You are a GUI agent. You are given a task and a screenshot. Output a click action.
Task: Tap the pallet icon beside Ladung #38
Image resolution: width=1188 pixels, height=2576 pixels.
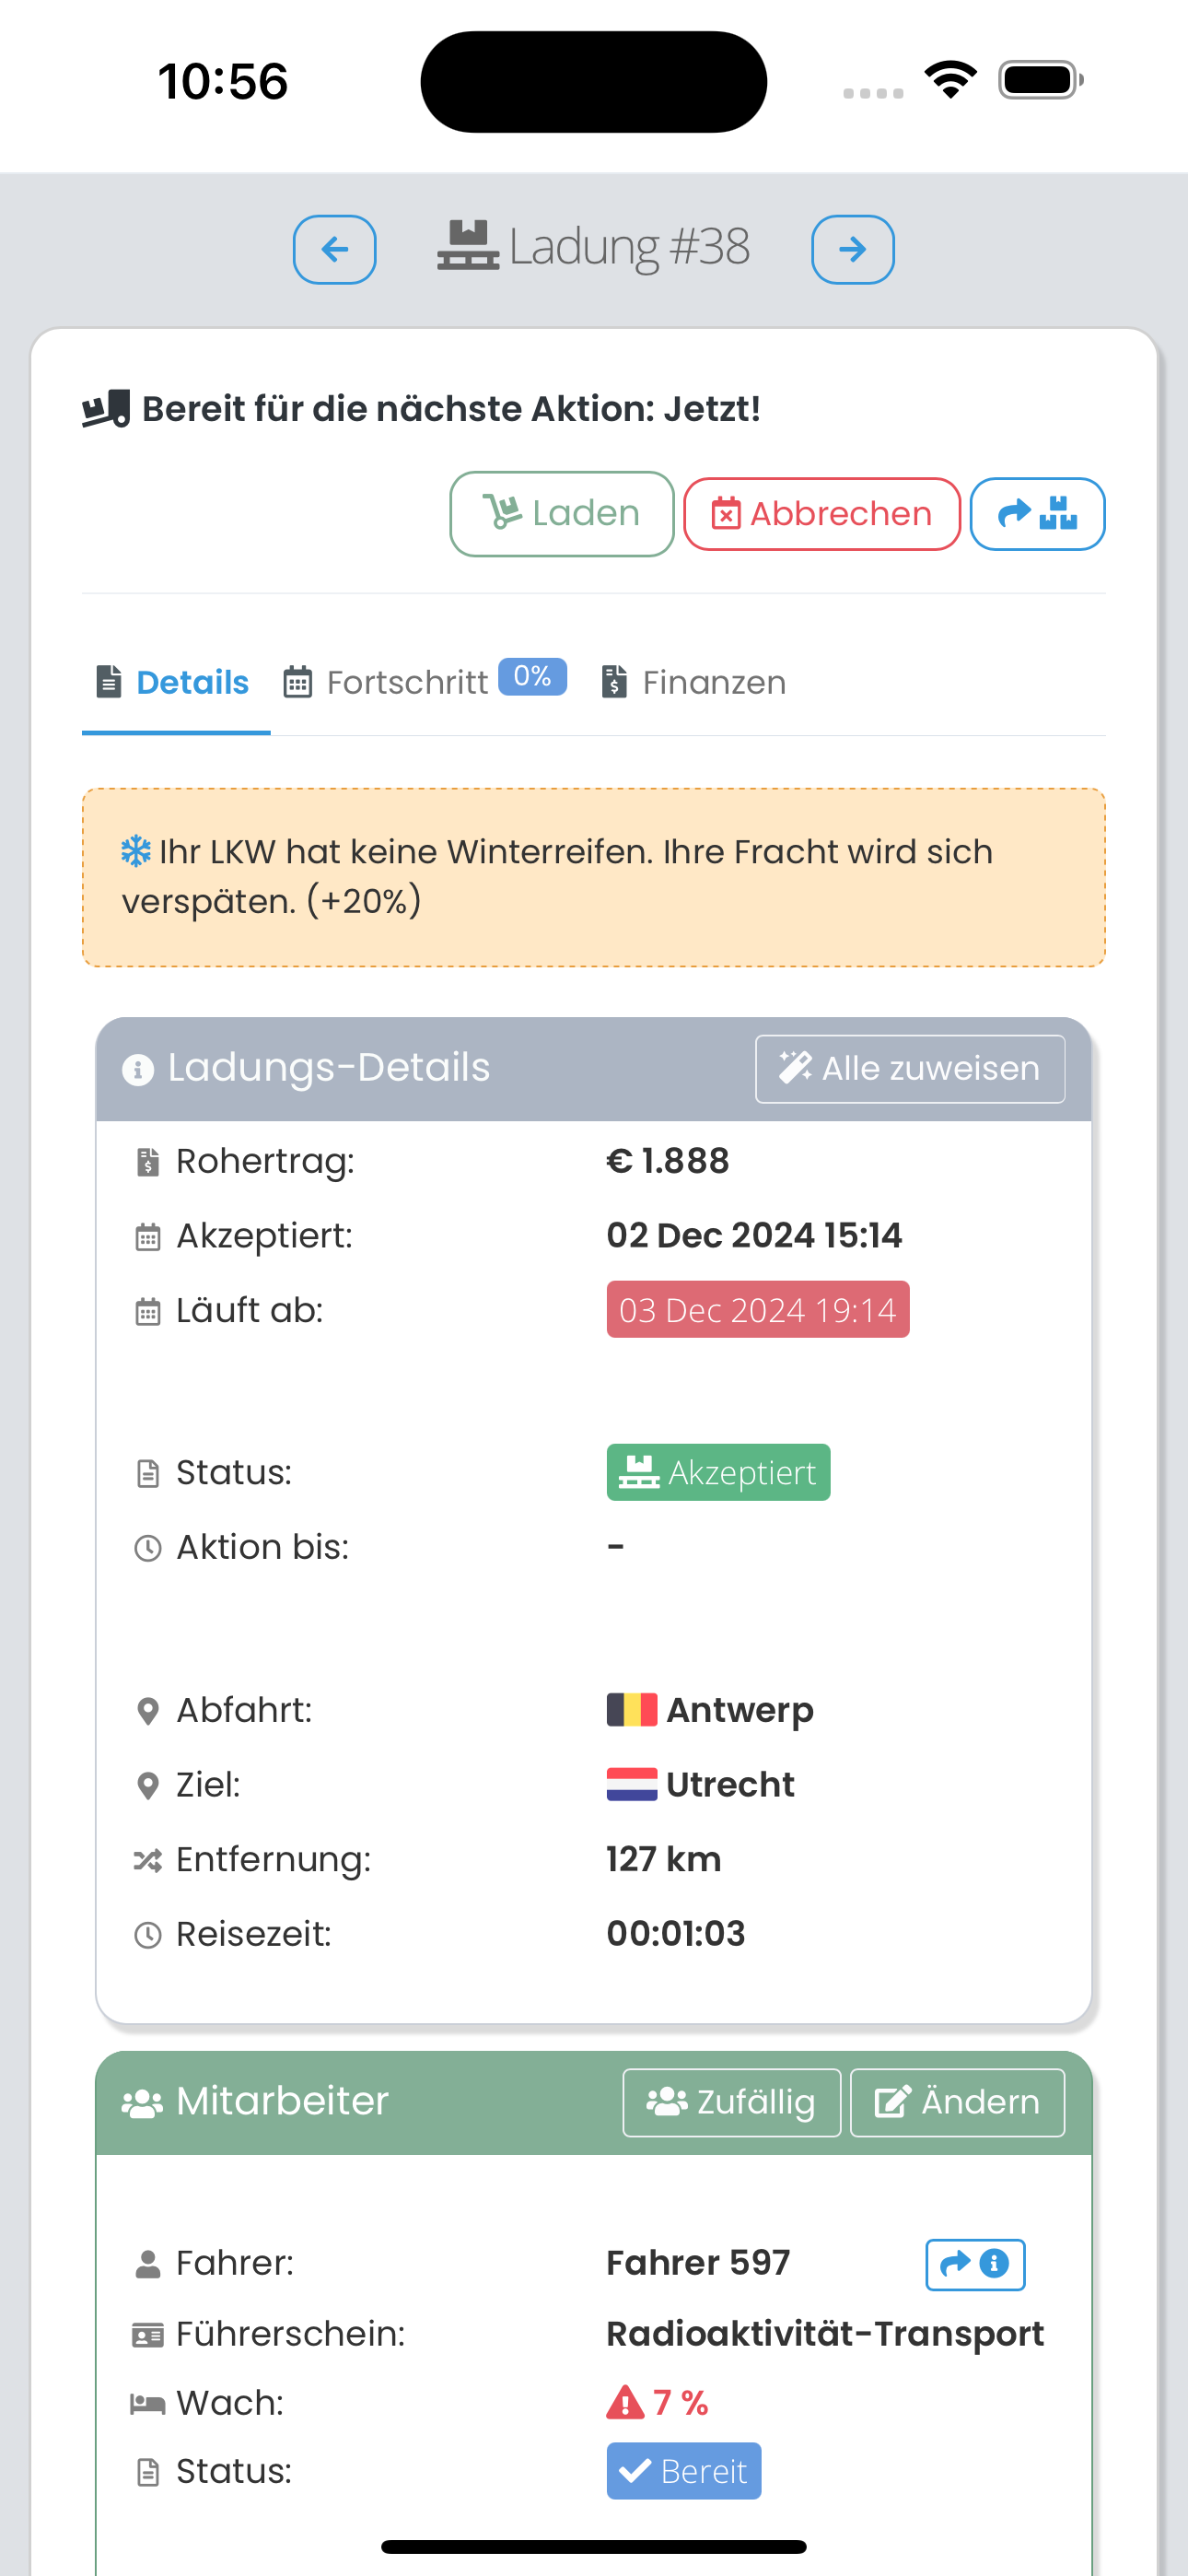(467, 246)
